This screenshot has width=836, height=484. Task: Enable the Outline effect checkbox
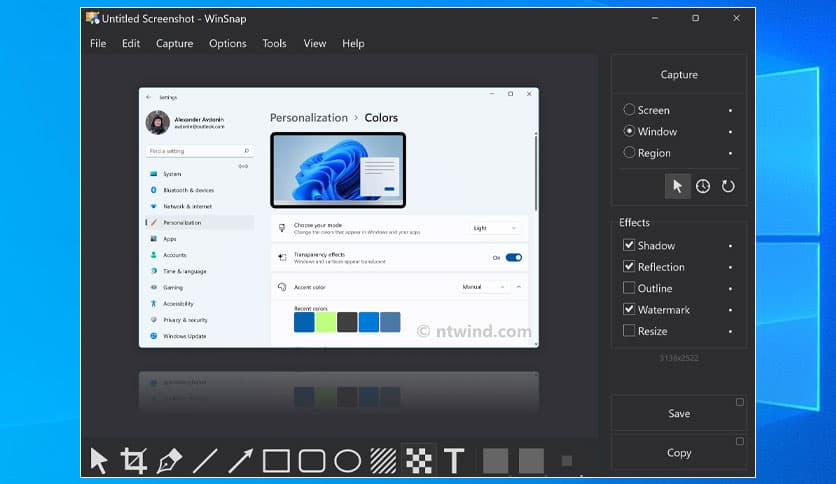(629, 288)
